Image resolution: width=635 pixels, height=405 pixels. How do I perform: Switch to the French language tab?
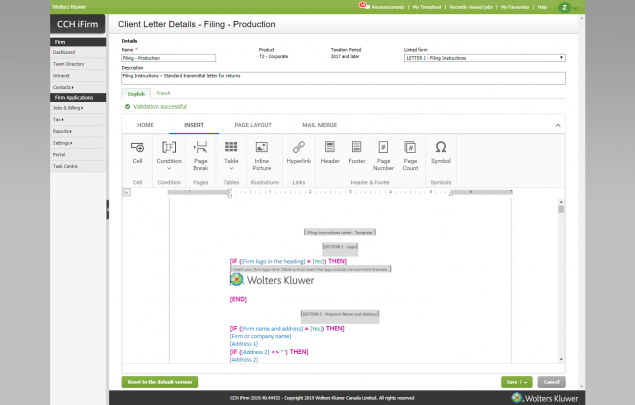click(163, 92)
